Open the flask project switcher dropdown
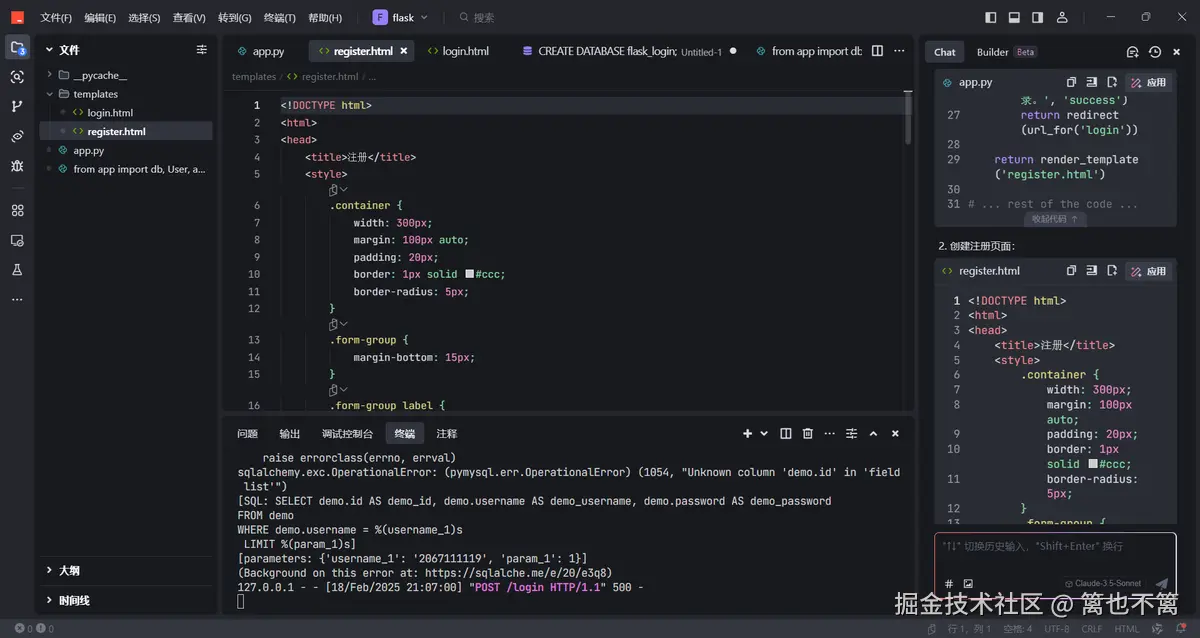 401,17
